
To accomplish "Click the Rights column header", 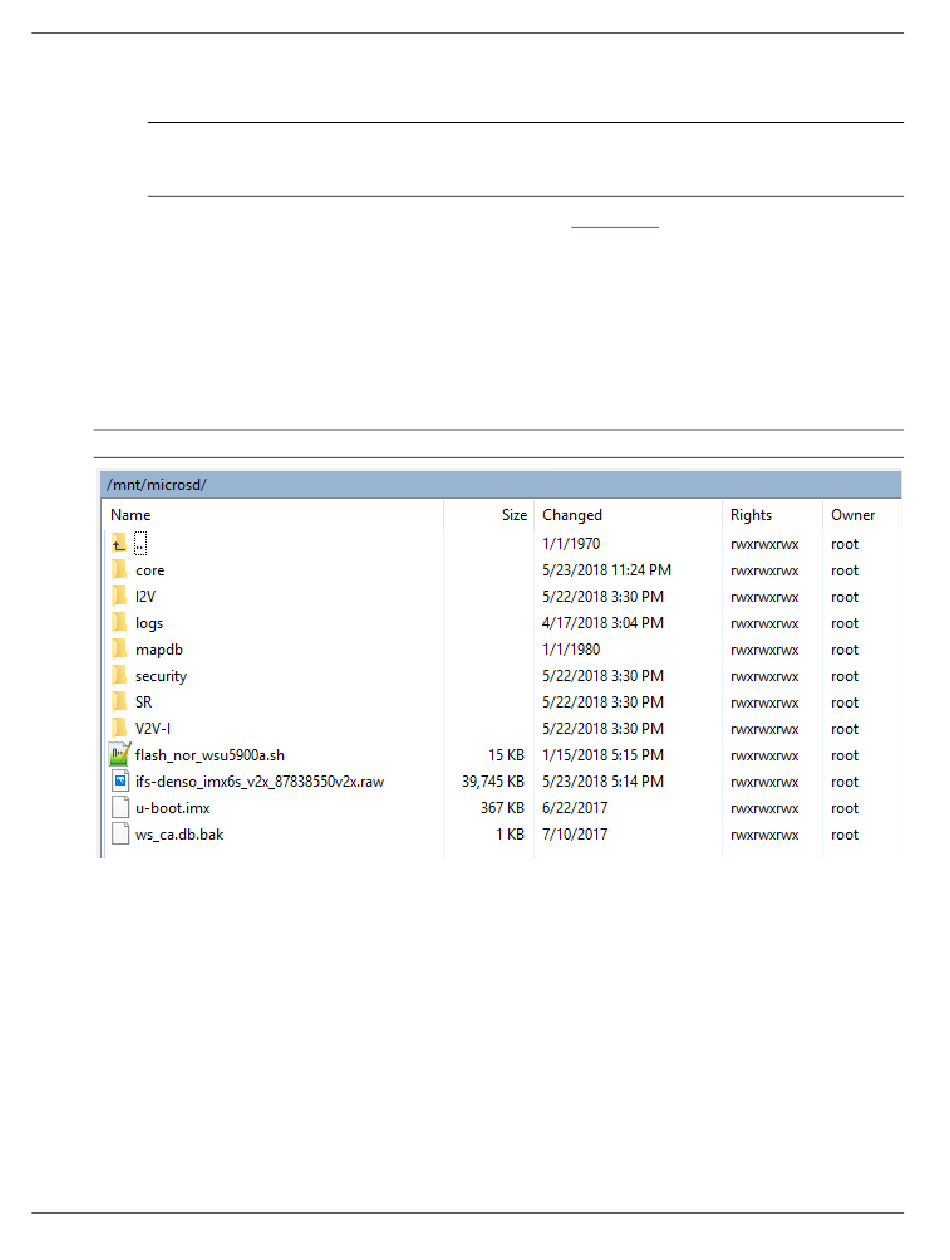I will [x=751, y=515].
